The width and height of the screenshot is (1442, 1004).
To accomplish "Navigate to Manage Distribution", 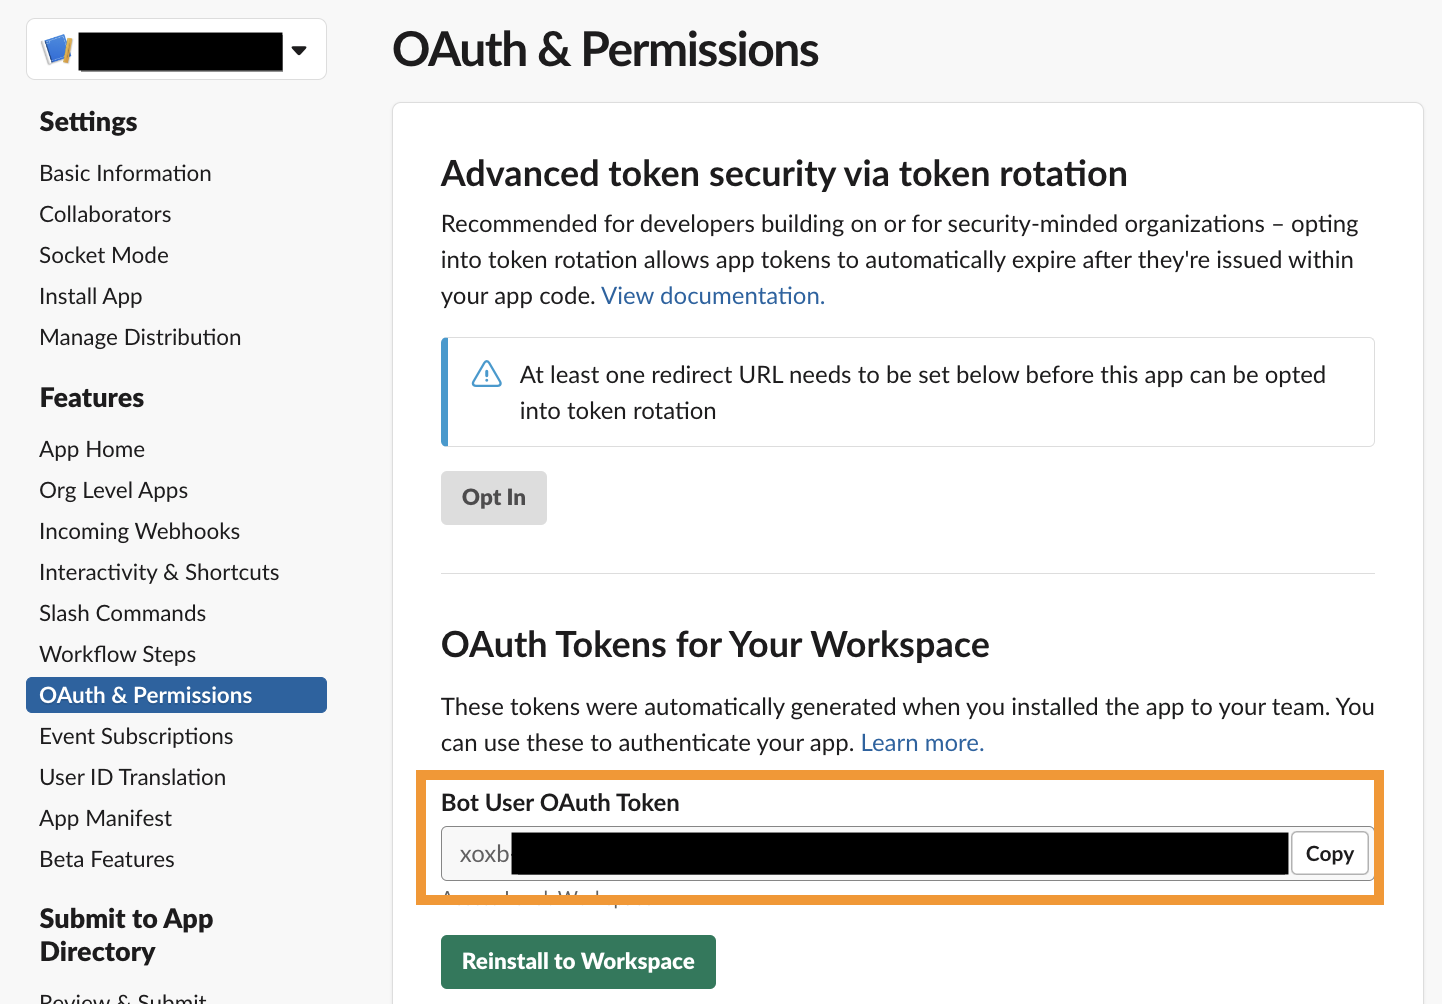I will [140, 337].
